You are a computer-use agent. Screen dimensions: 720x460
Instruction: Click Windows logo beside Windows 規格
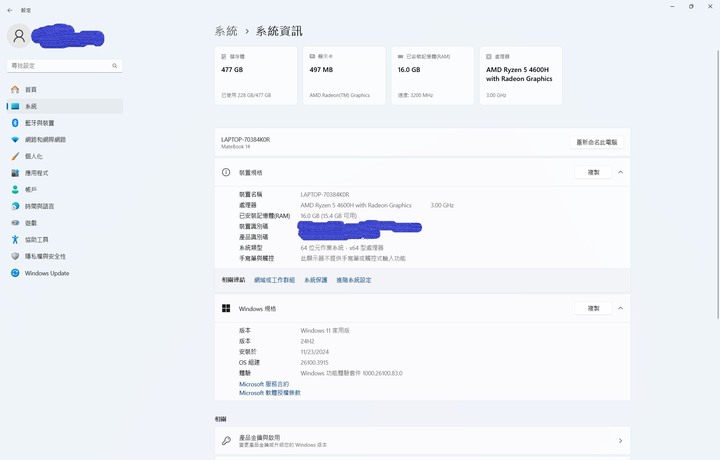point(226,308)
